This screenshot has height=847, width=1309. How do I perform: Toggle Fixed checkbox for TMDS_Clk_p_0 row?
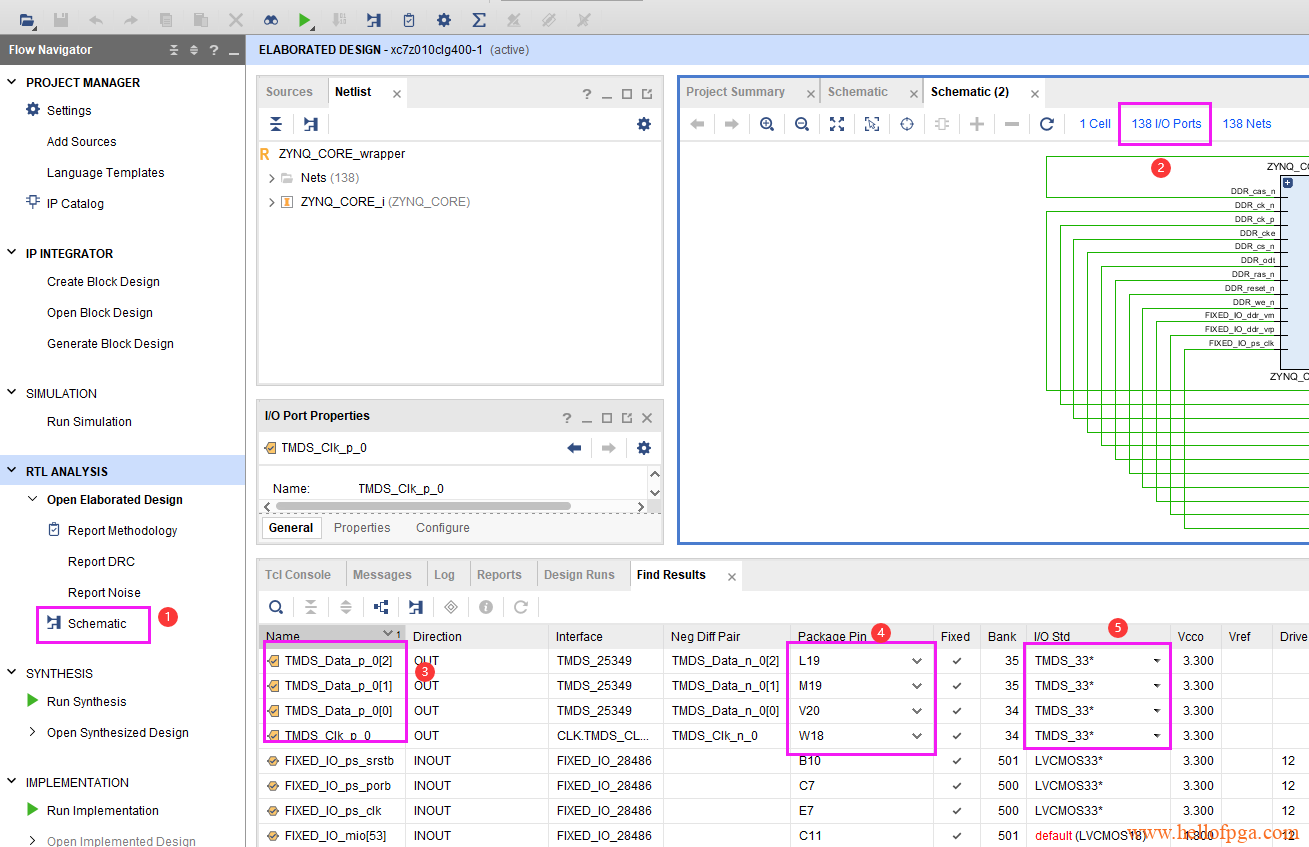(957, 736)
